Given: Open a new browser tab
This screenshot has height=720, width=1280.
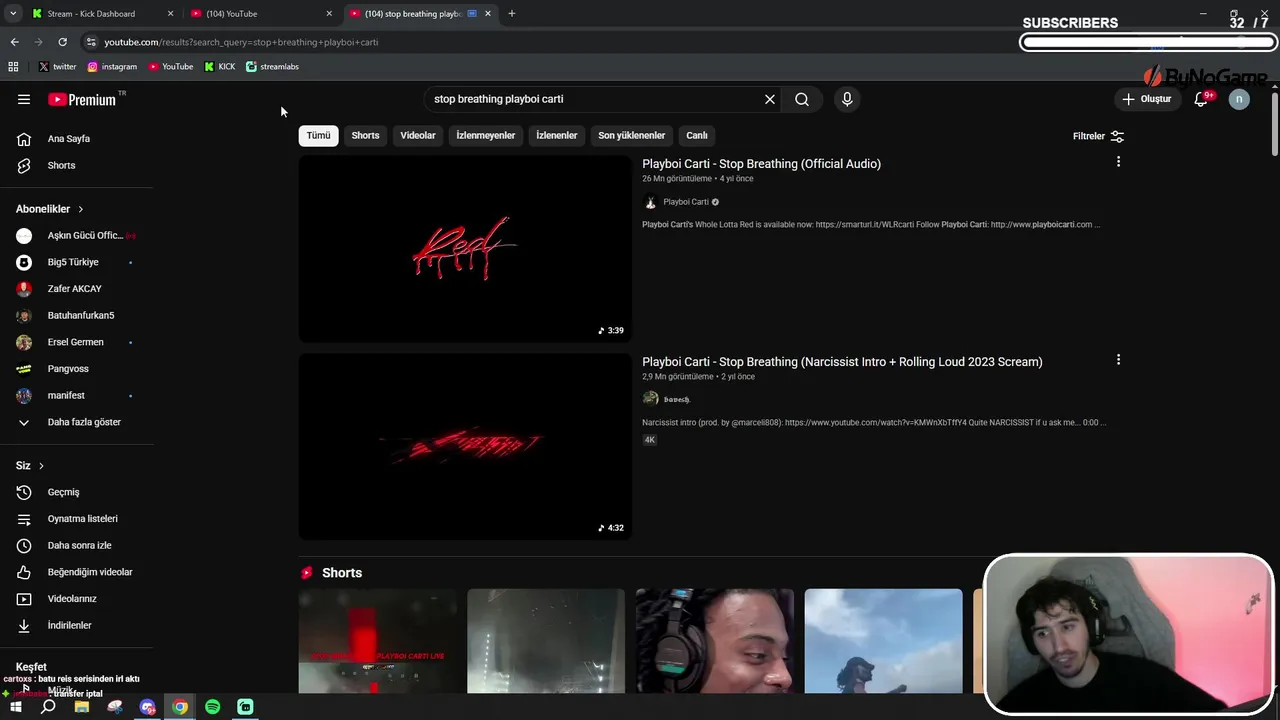Looking at the screenshot, I should [x=512, y=14].
